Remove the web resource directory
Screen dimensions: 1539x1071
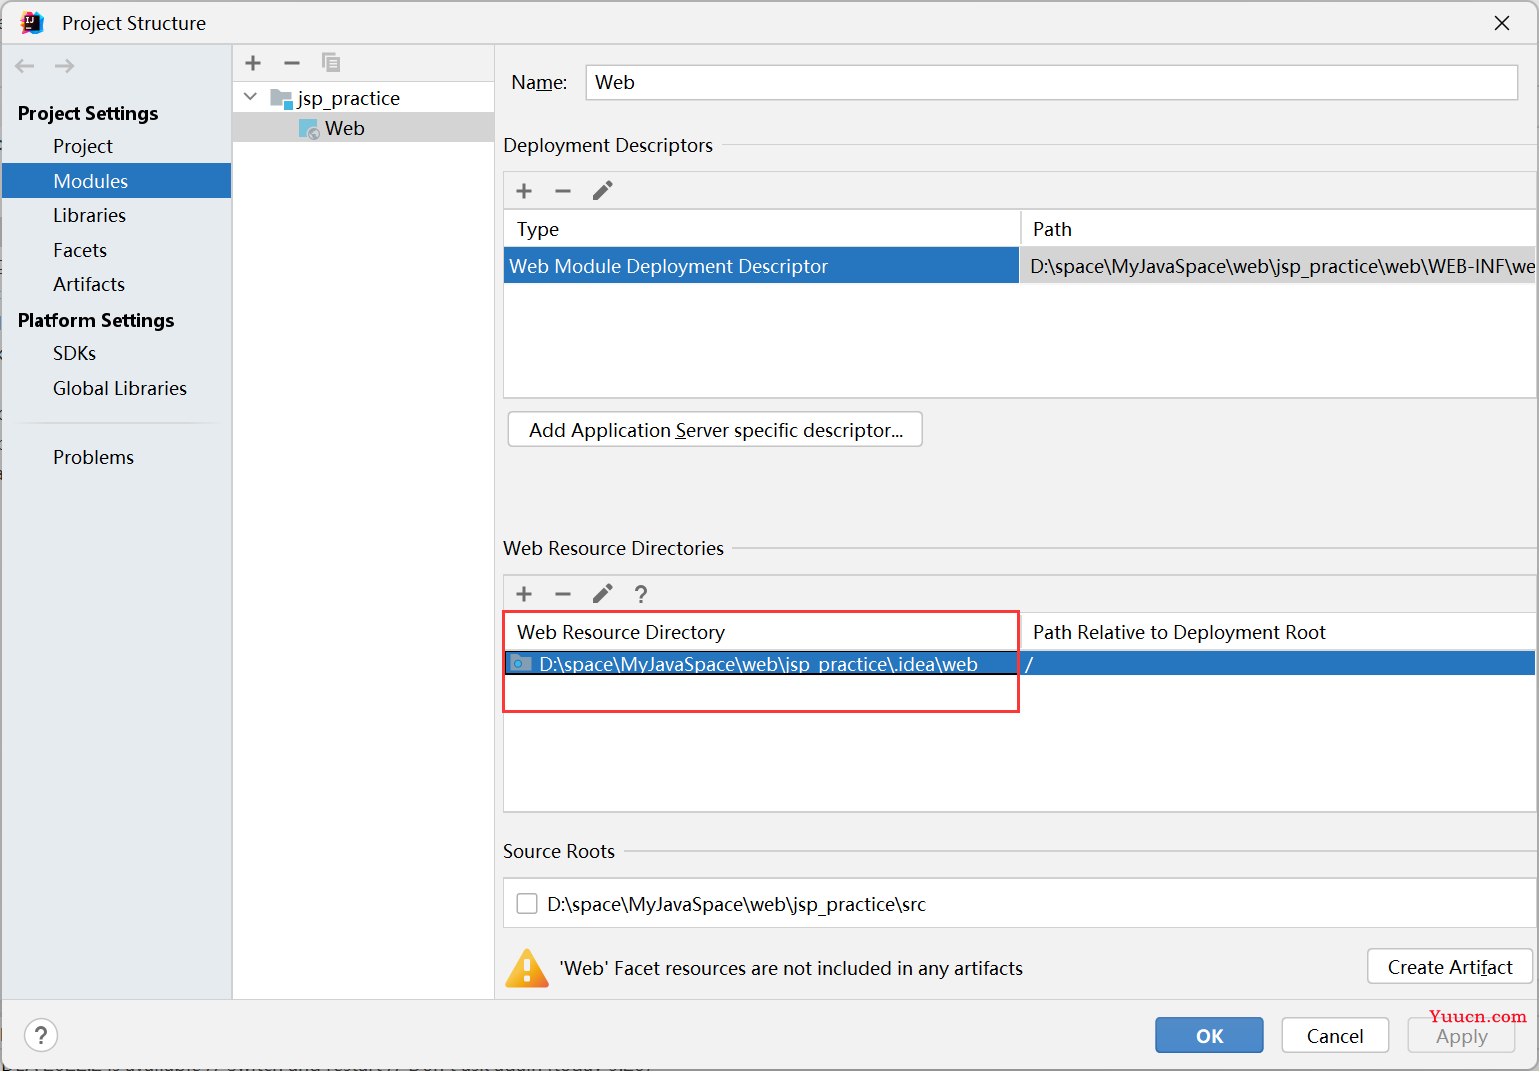tap(563, 594)
